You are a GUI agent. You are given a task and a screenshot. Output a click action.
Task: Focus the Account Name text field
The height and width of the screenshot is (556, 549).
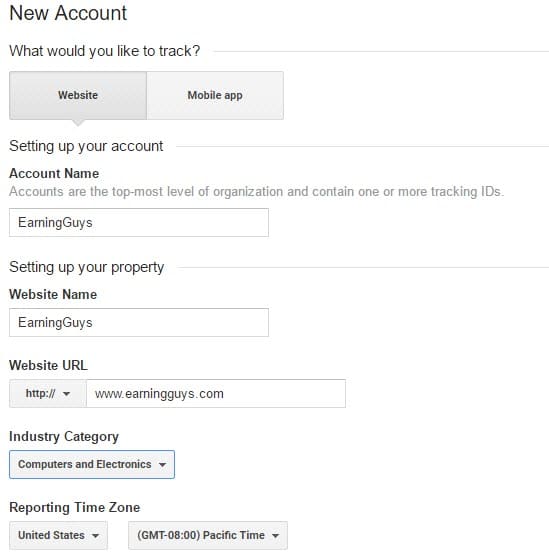coord(139,222)
